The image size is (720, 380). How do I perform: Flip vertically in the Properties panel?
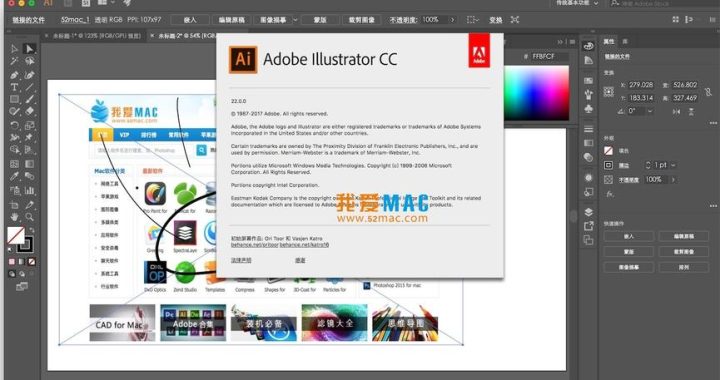691,112
